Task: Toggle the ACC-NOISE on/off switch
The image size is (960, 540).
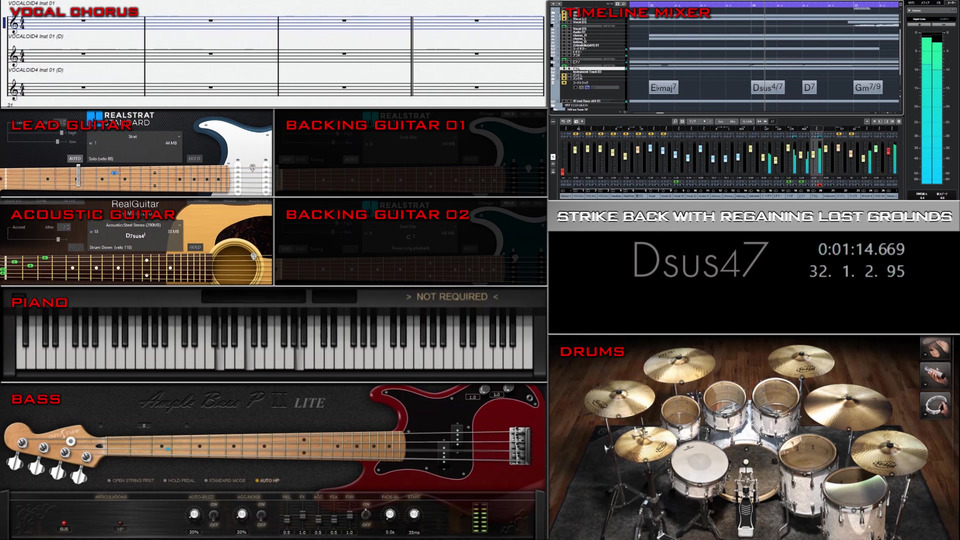Action: [261, 514]
